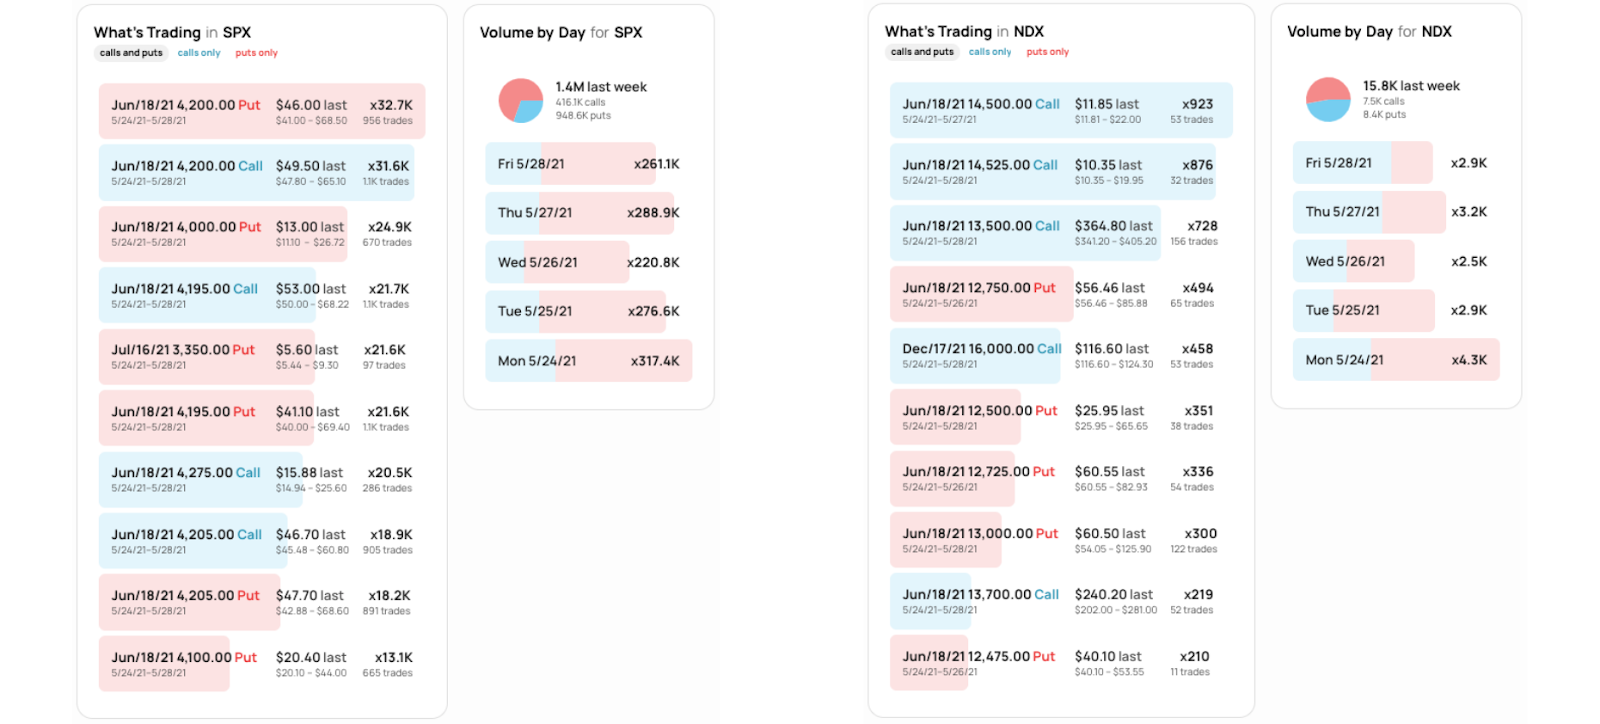Switch SPX list to calls only
1600x724 pixels.
(x=199, y=53)
